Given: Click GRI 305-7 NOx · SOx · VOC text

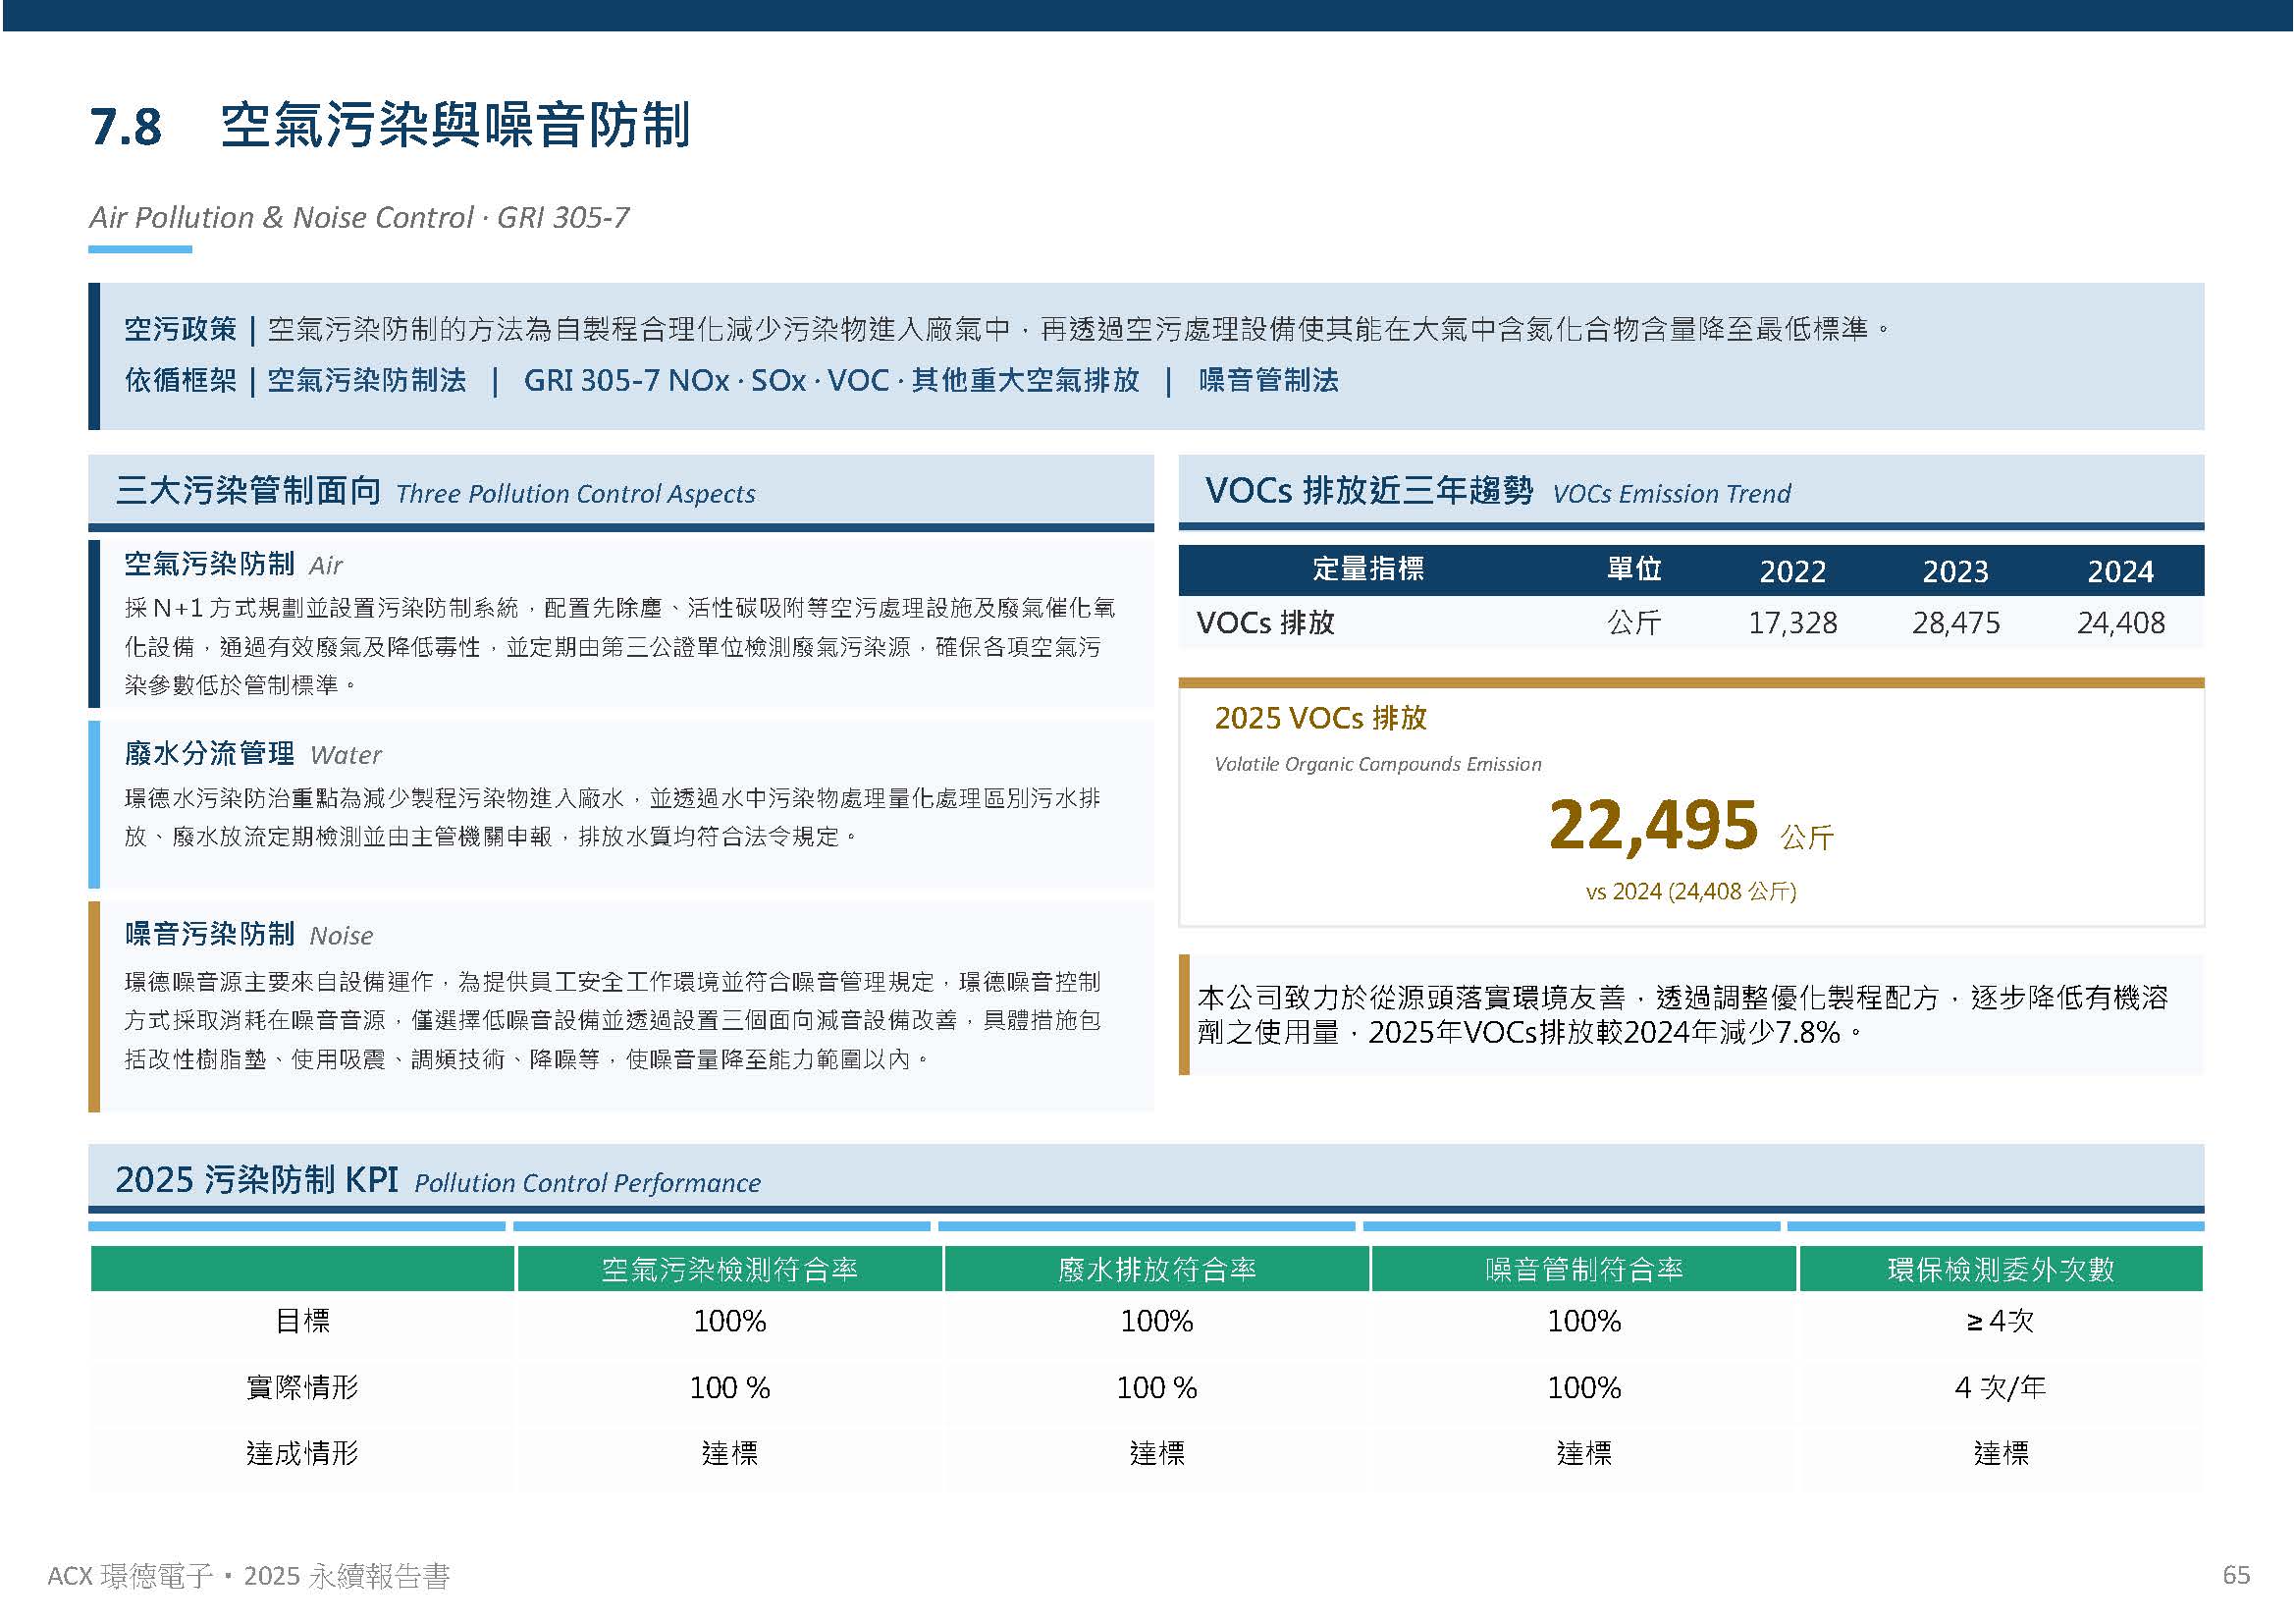Looking at the screenshot, I should point(706,380).
